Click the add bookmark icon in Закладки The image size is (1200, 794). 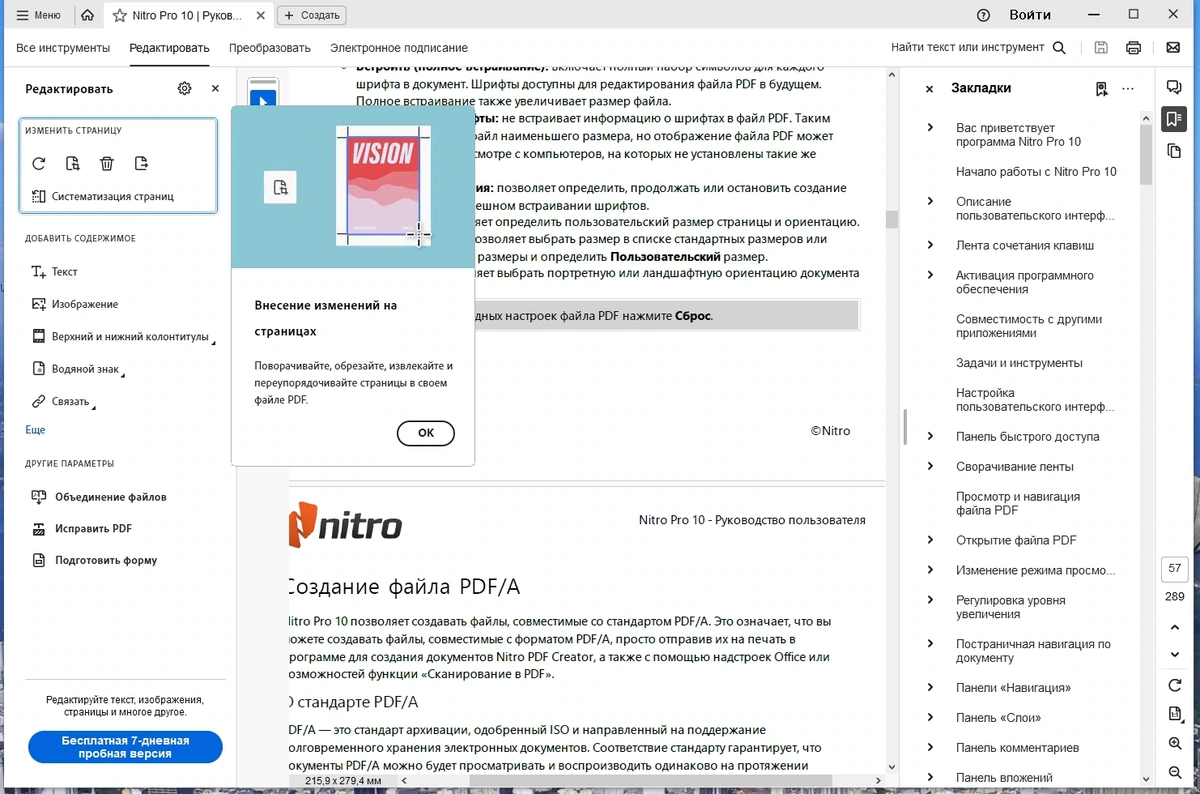click(1101, 89)
